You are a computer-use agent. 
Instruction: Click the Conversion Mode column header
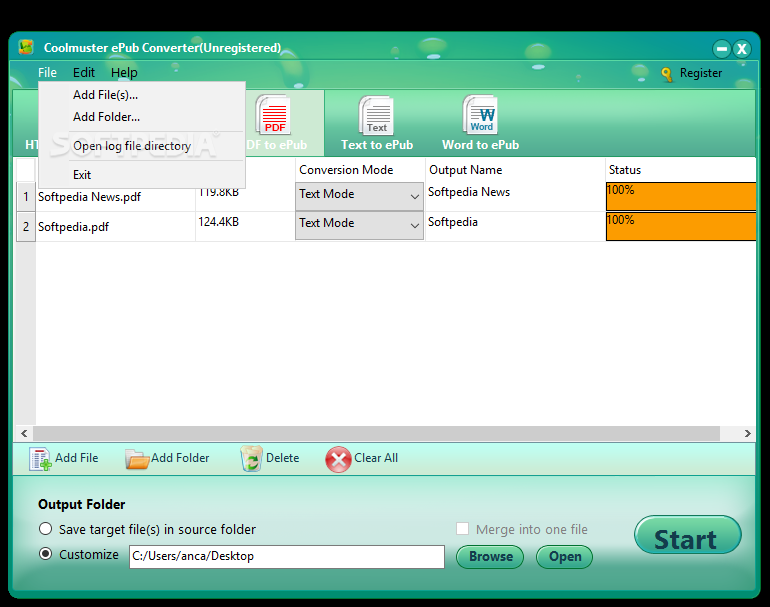point(360,170)
